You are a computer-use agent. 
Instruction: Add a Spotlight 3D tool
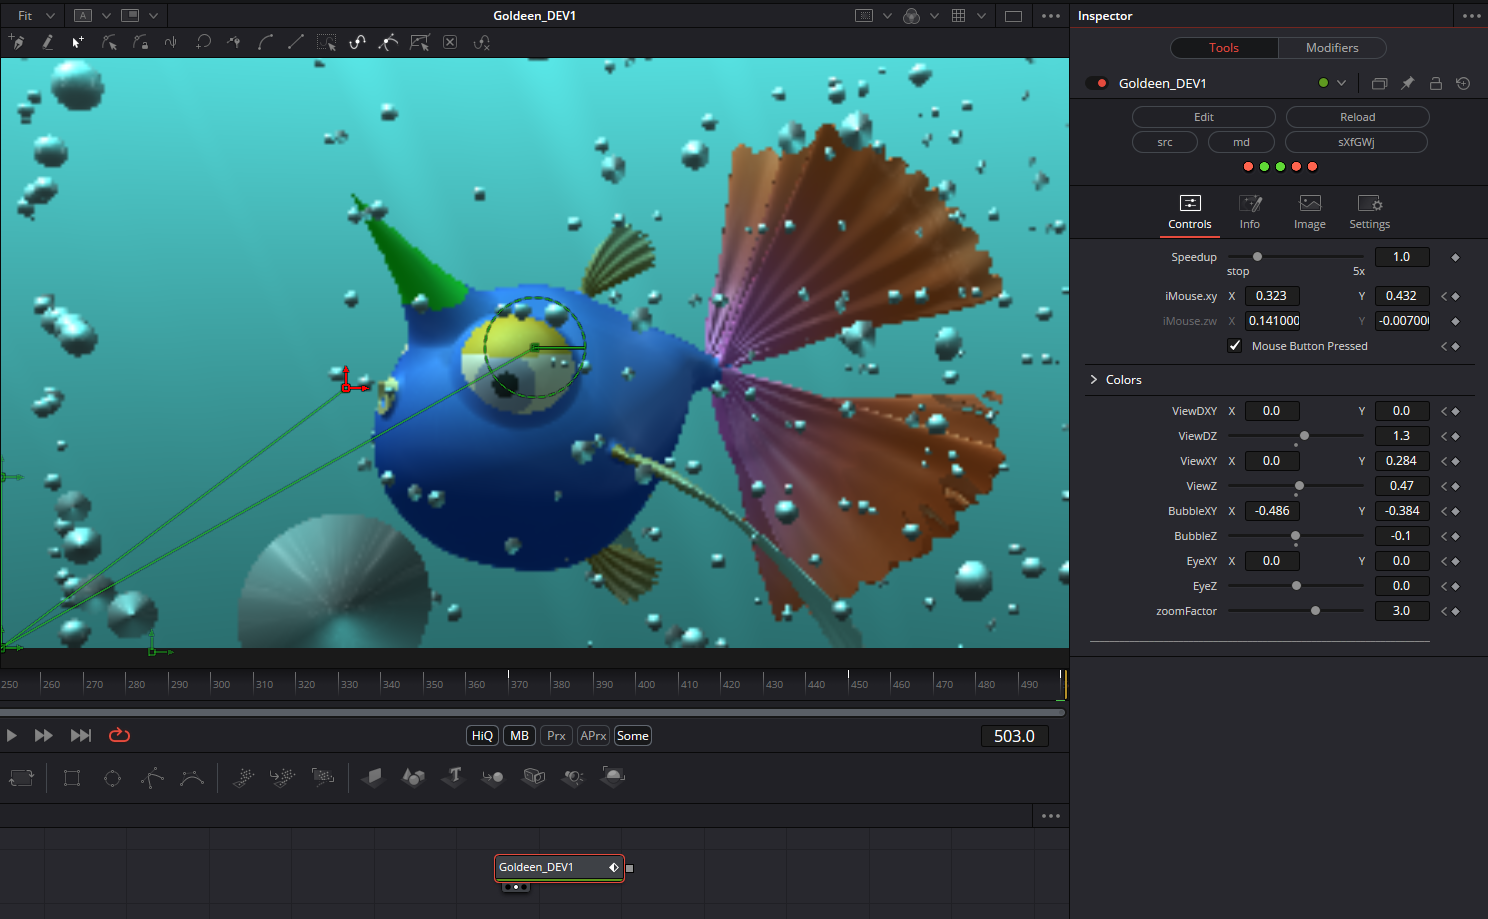(x=573, y=777)
